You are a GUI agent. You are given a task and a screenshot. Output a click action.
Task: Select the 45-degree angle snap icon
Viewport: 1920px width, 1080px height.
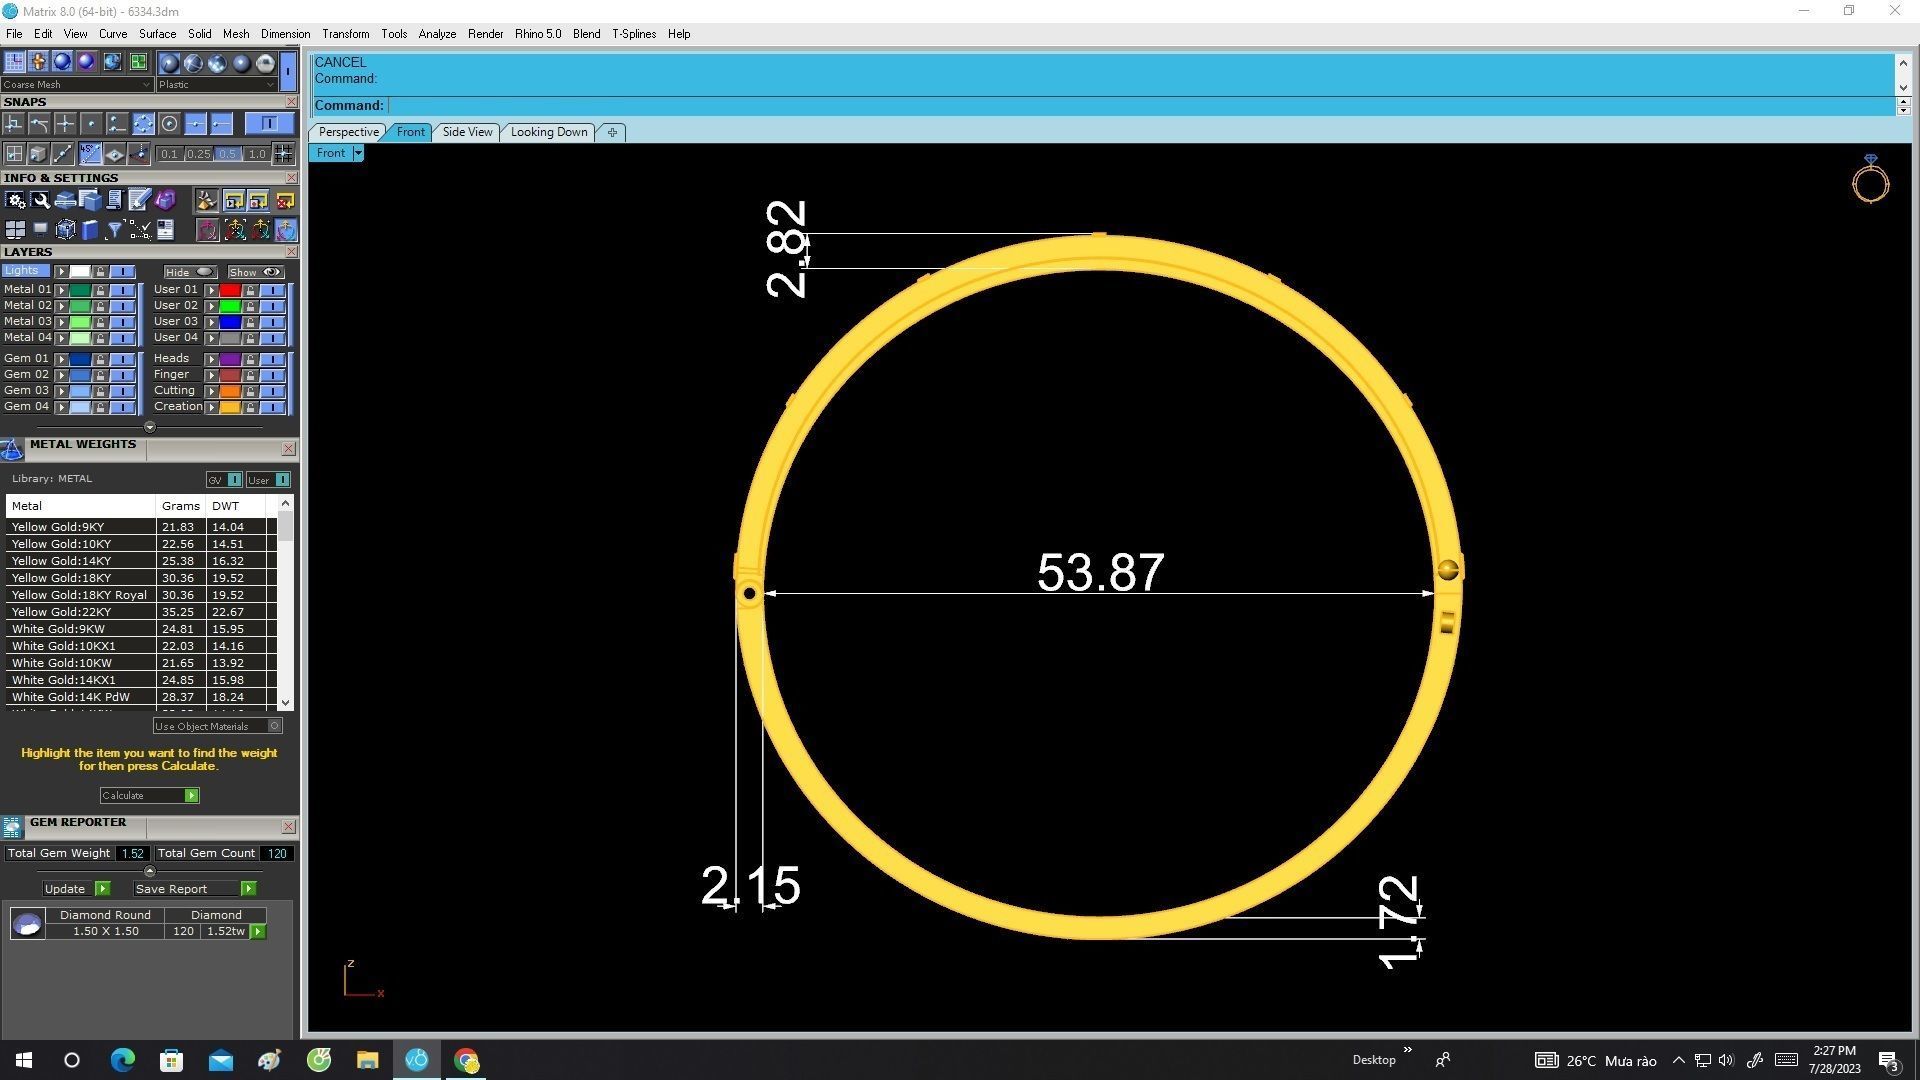coord(90,154)
